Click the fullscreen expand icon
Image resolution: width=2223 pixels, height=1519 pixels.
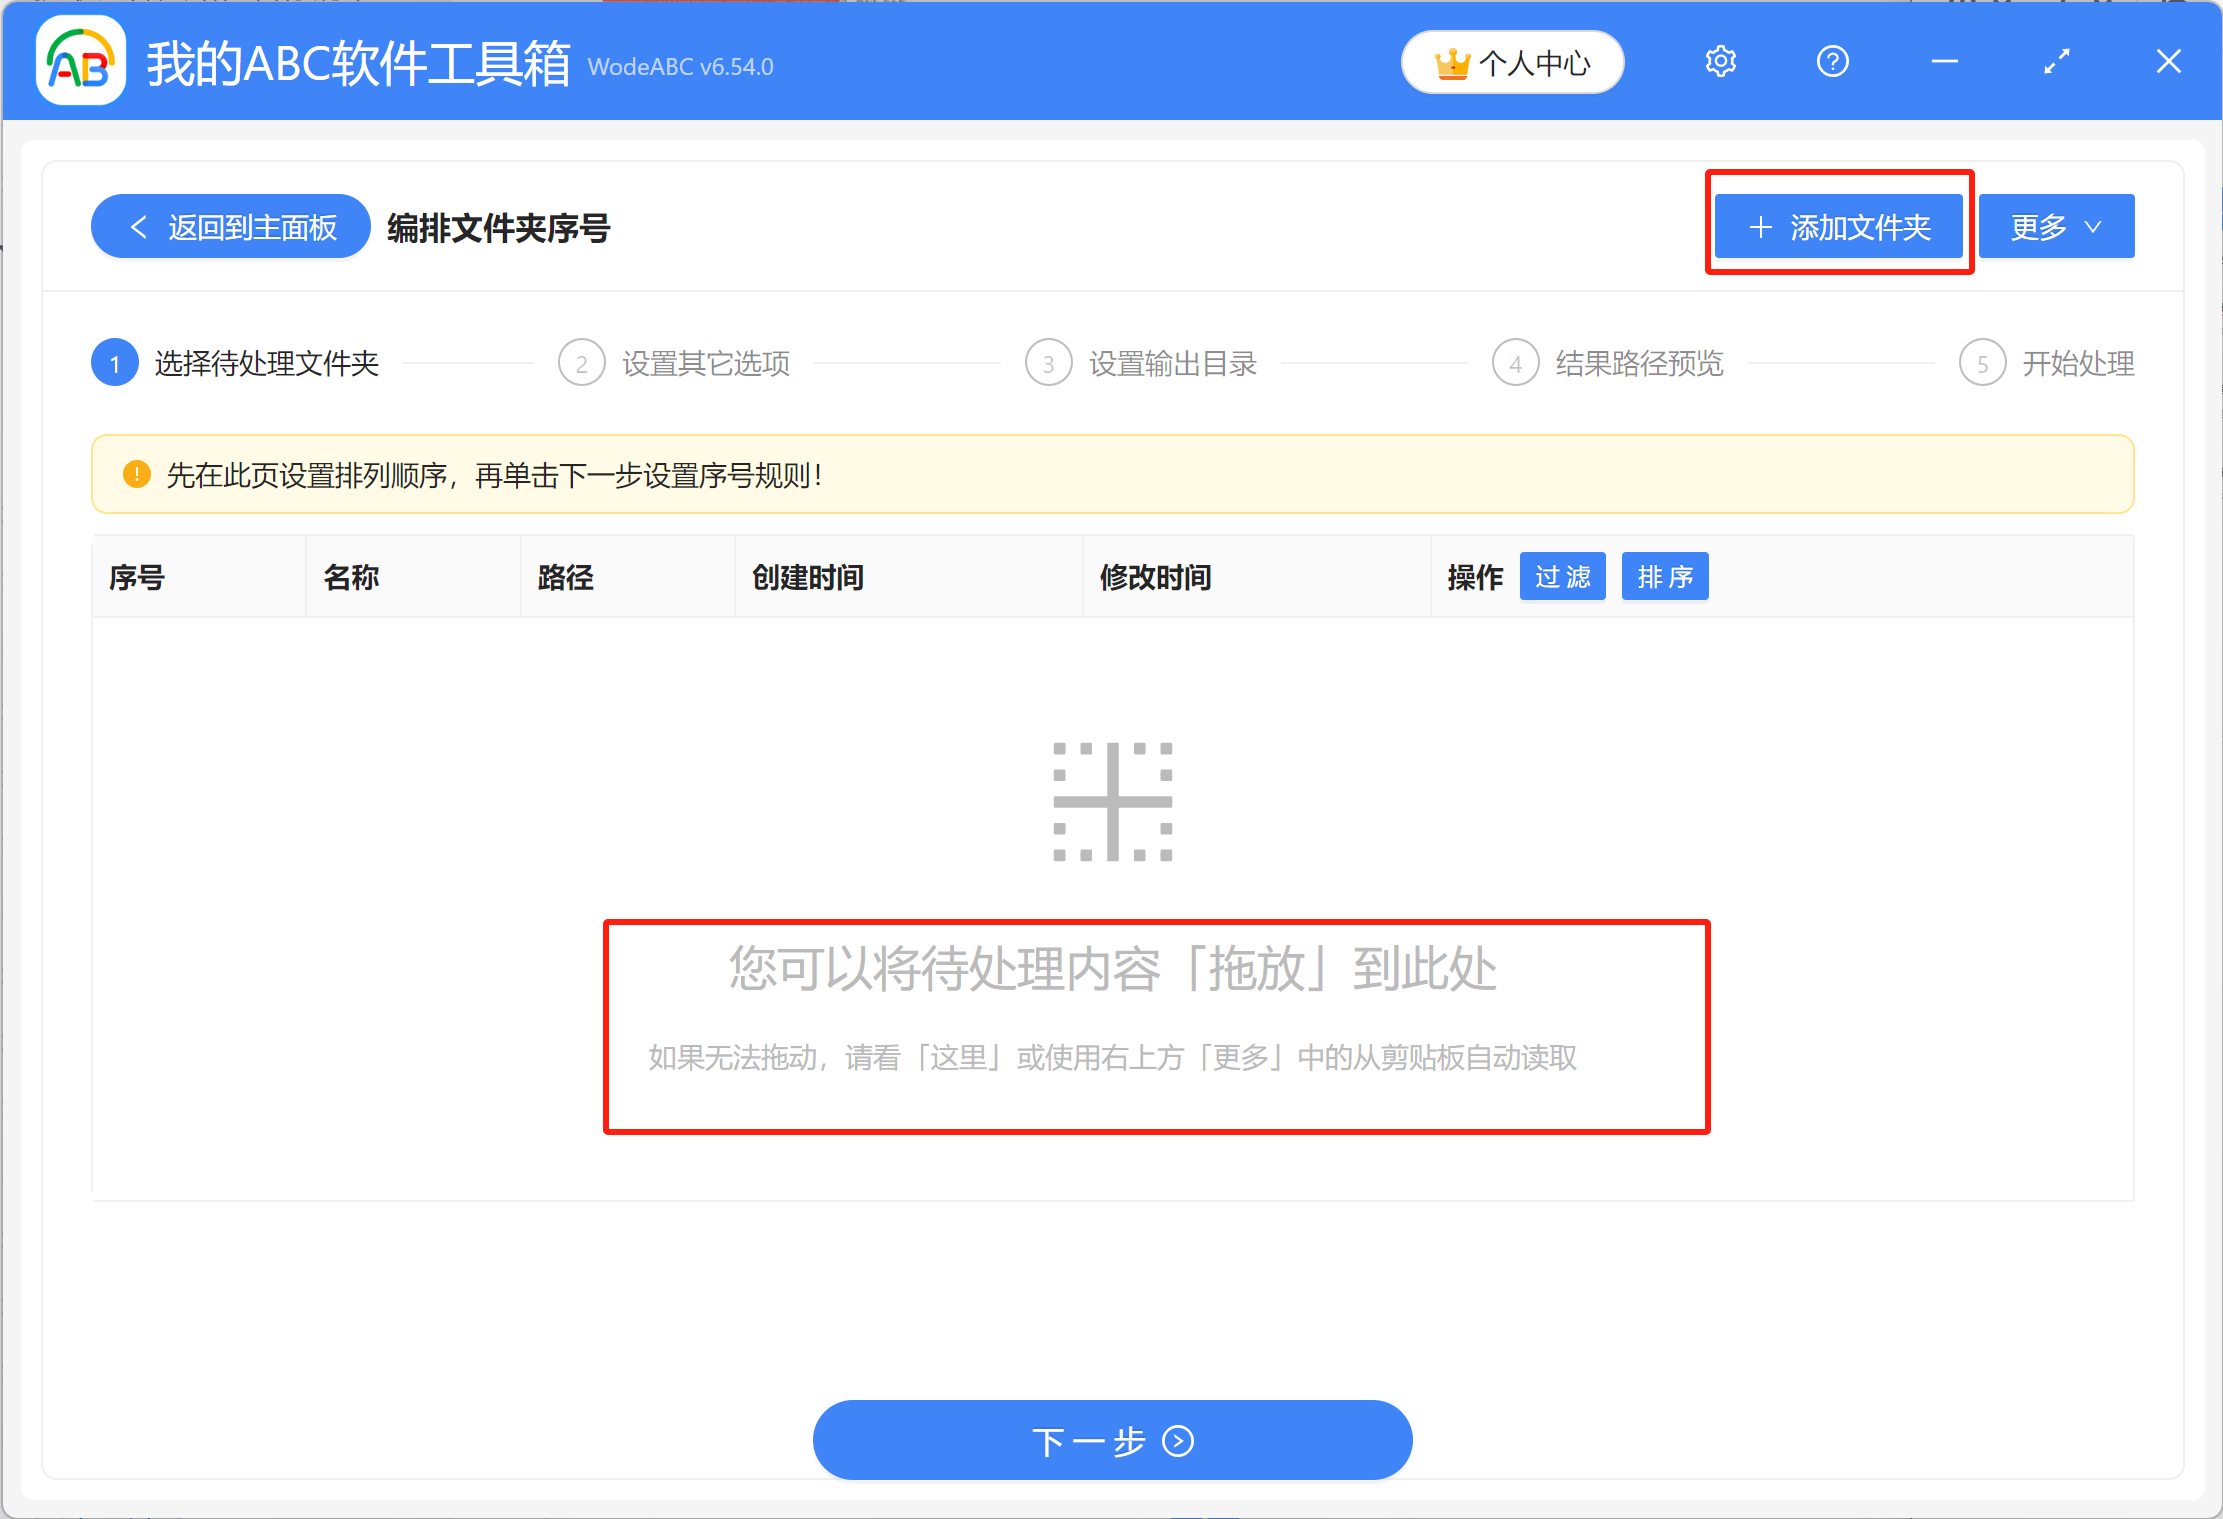click(2057, 61)
